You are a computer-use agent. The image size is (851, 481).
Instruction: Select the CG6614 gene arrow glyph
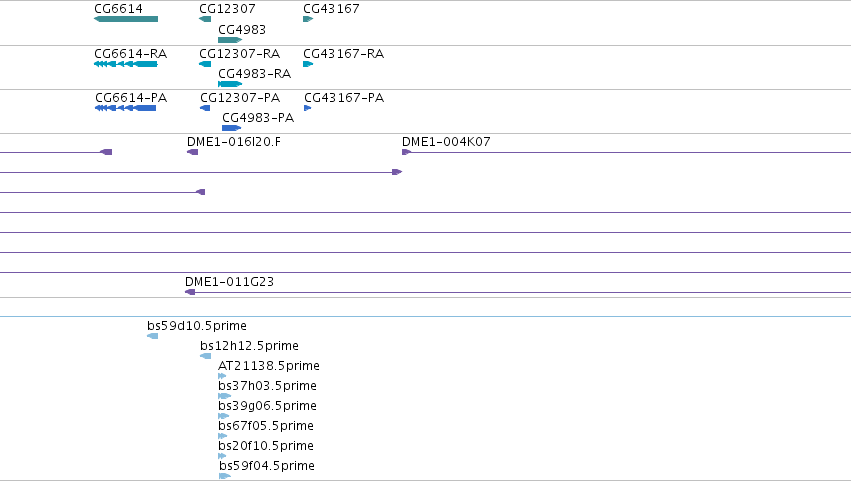pyautogui.click(x=126, y=19)
